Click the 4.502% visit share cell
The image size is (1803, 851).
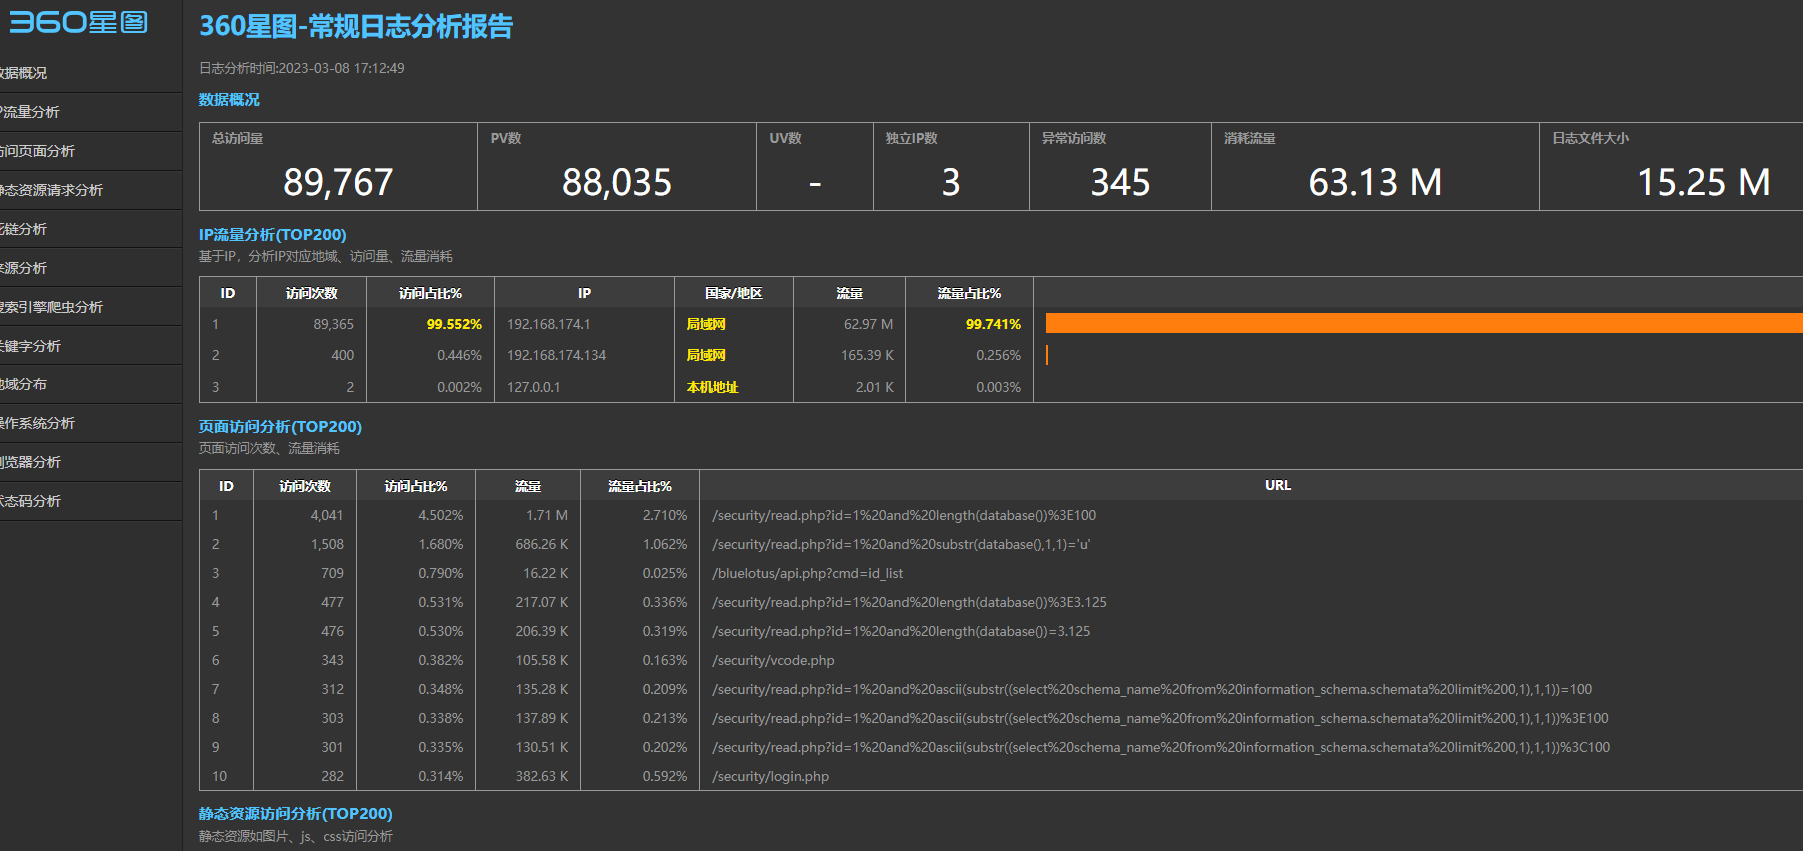(441, 515)
